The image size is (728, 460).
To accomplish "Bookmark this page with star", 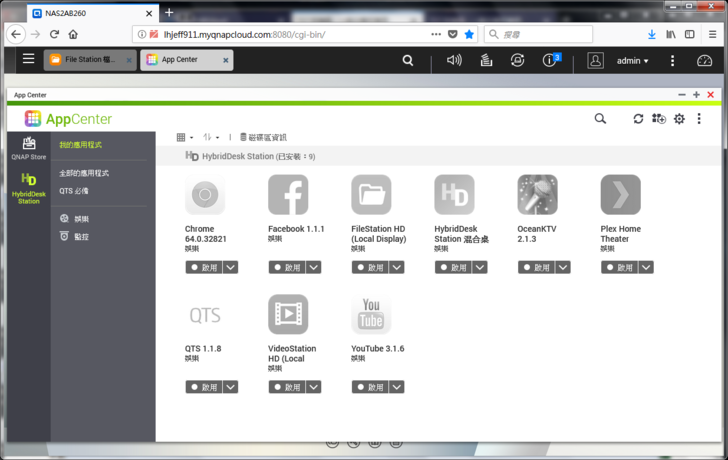I will point(469,34).
